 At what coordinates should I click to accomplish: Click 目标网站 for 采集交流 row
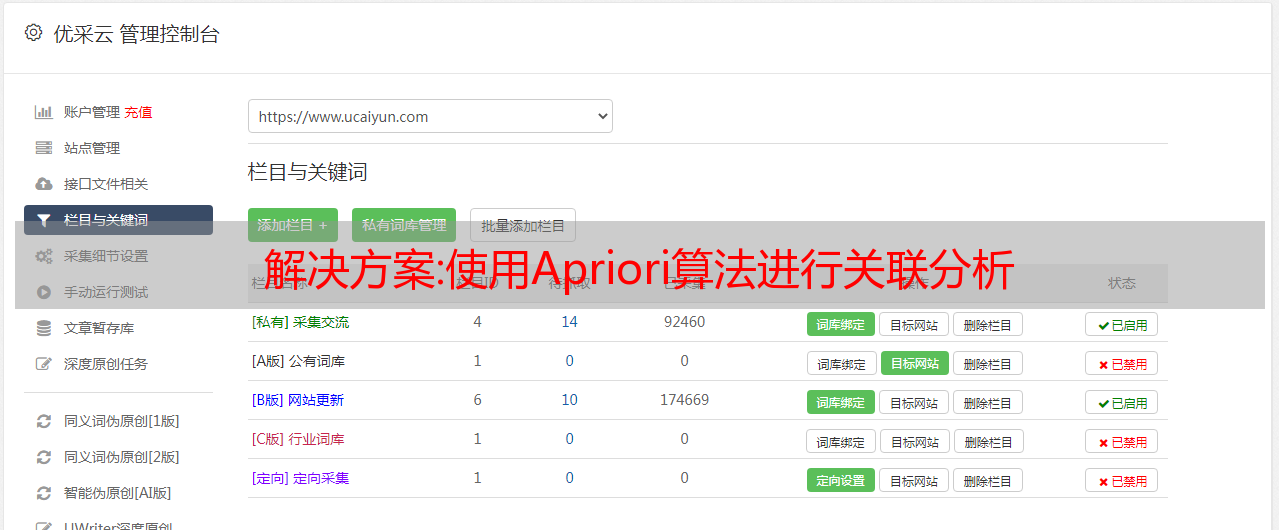tap(914, 324)
